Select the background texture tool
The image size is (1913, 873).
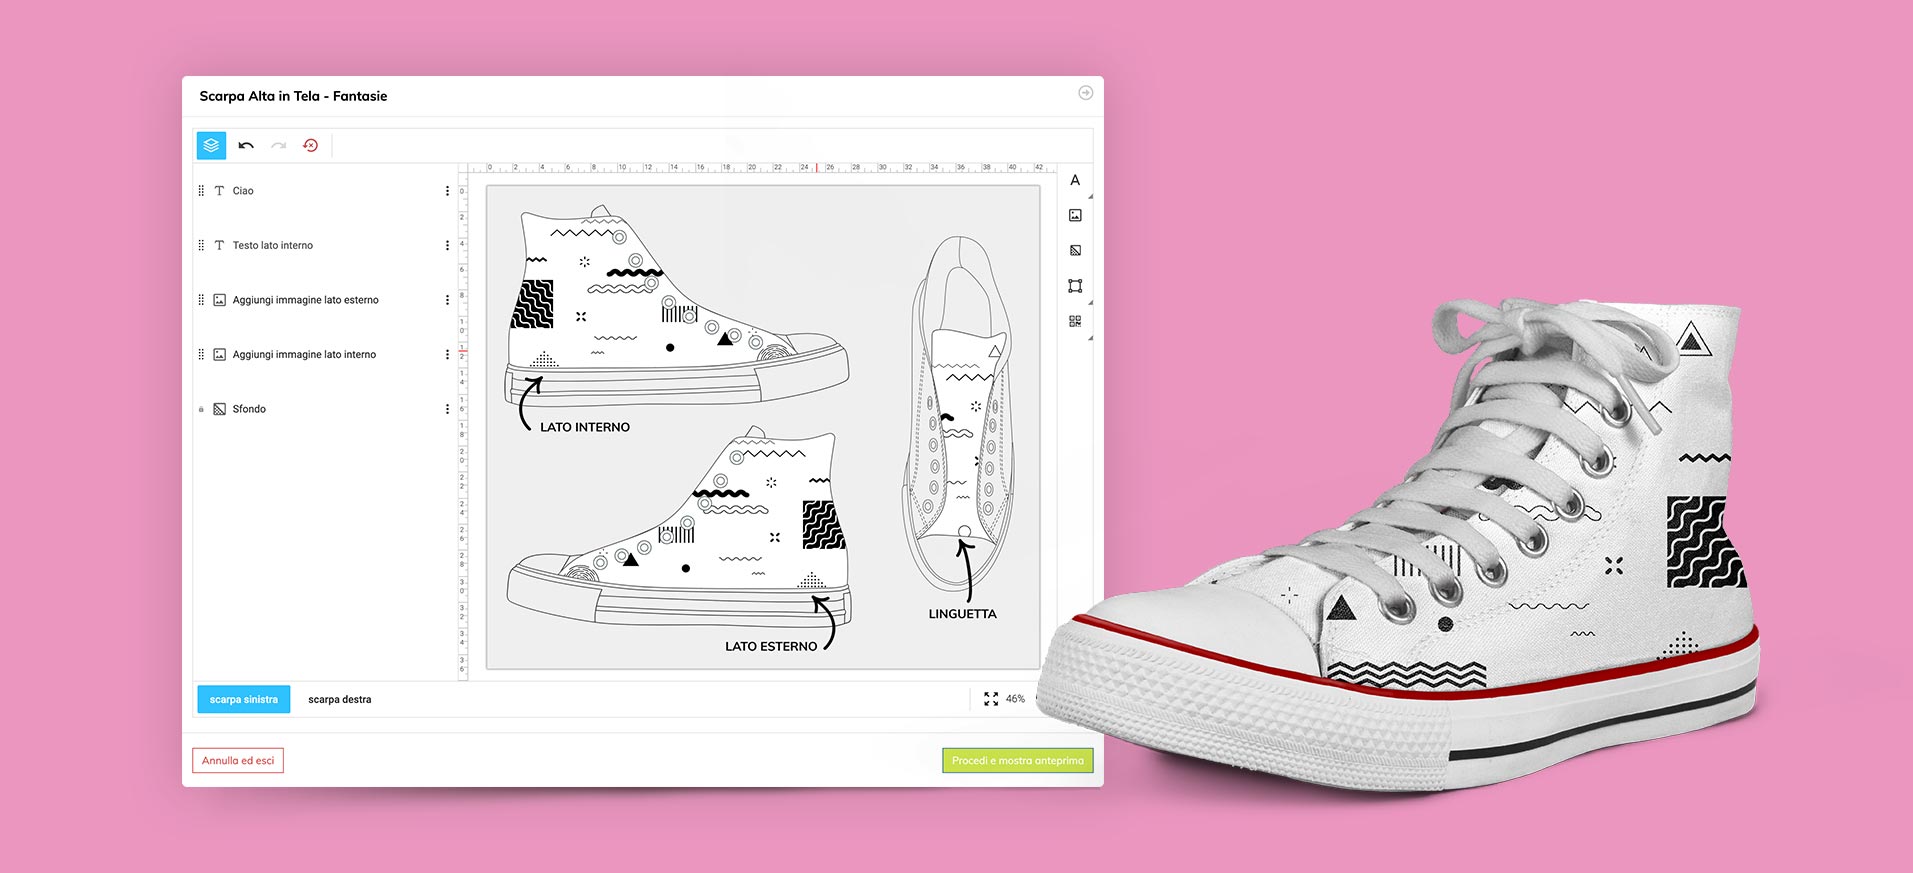point(1075,251)
